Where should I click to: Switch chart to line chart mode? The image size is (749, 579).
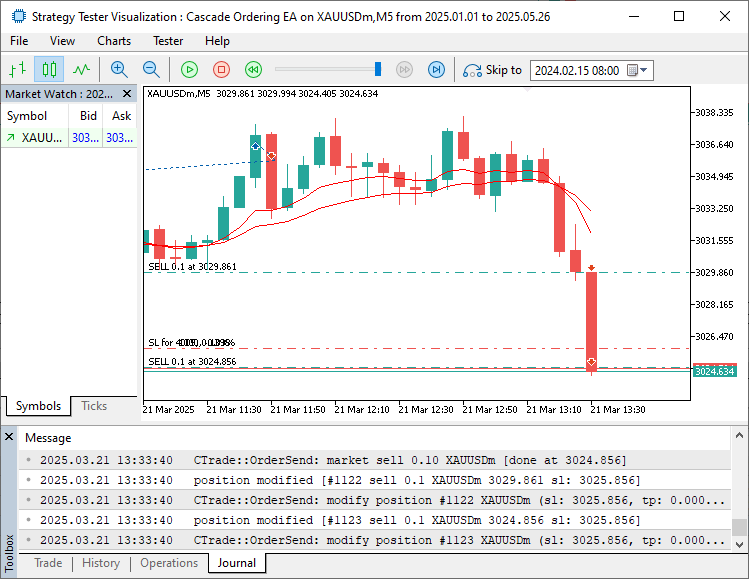click(81, 69)
